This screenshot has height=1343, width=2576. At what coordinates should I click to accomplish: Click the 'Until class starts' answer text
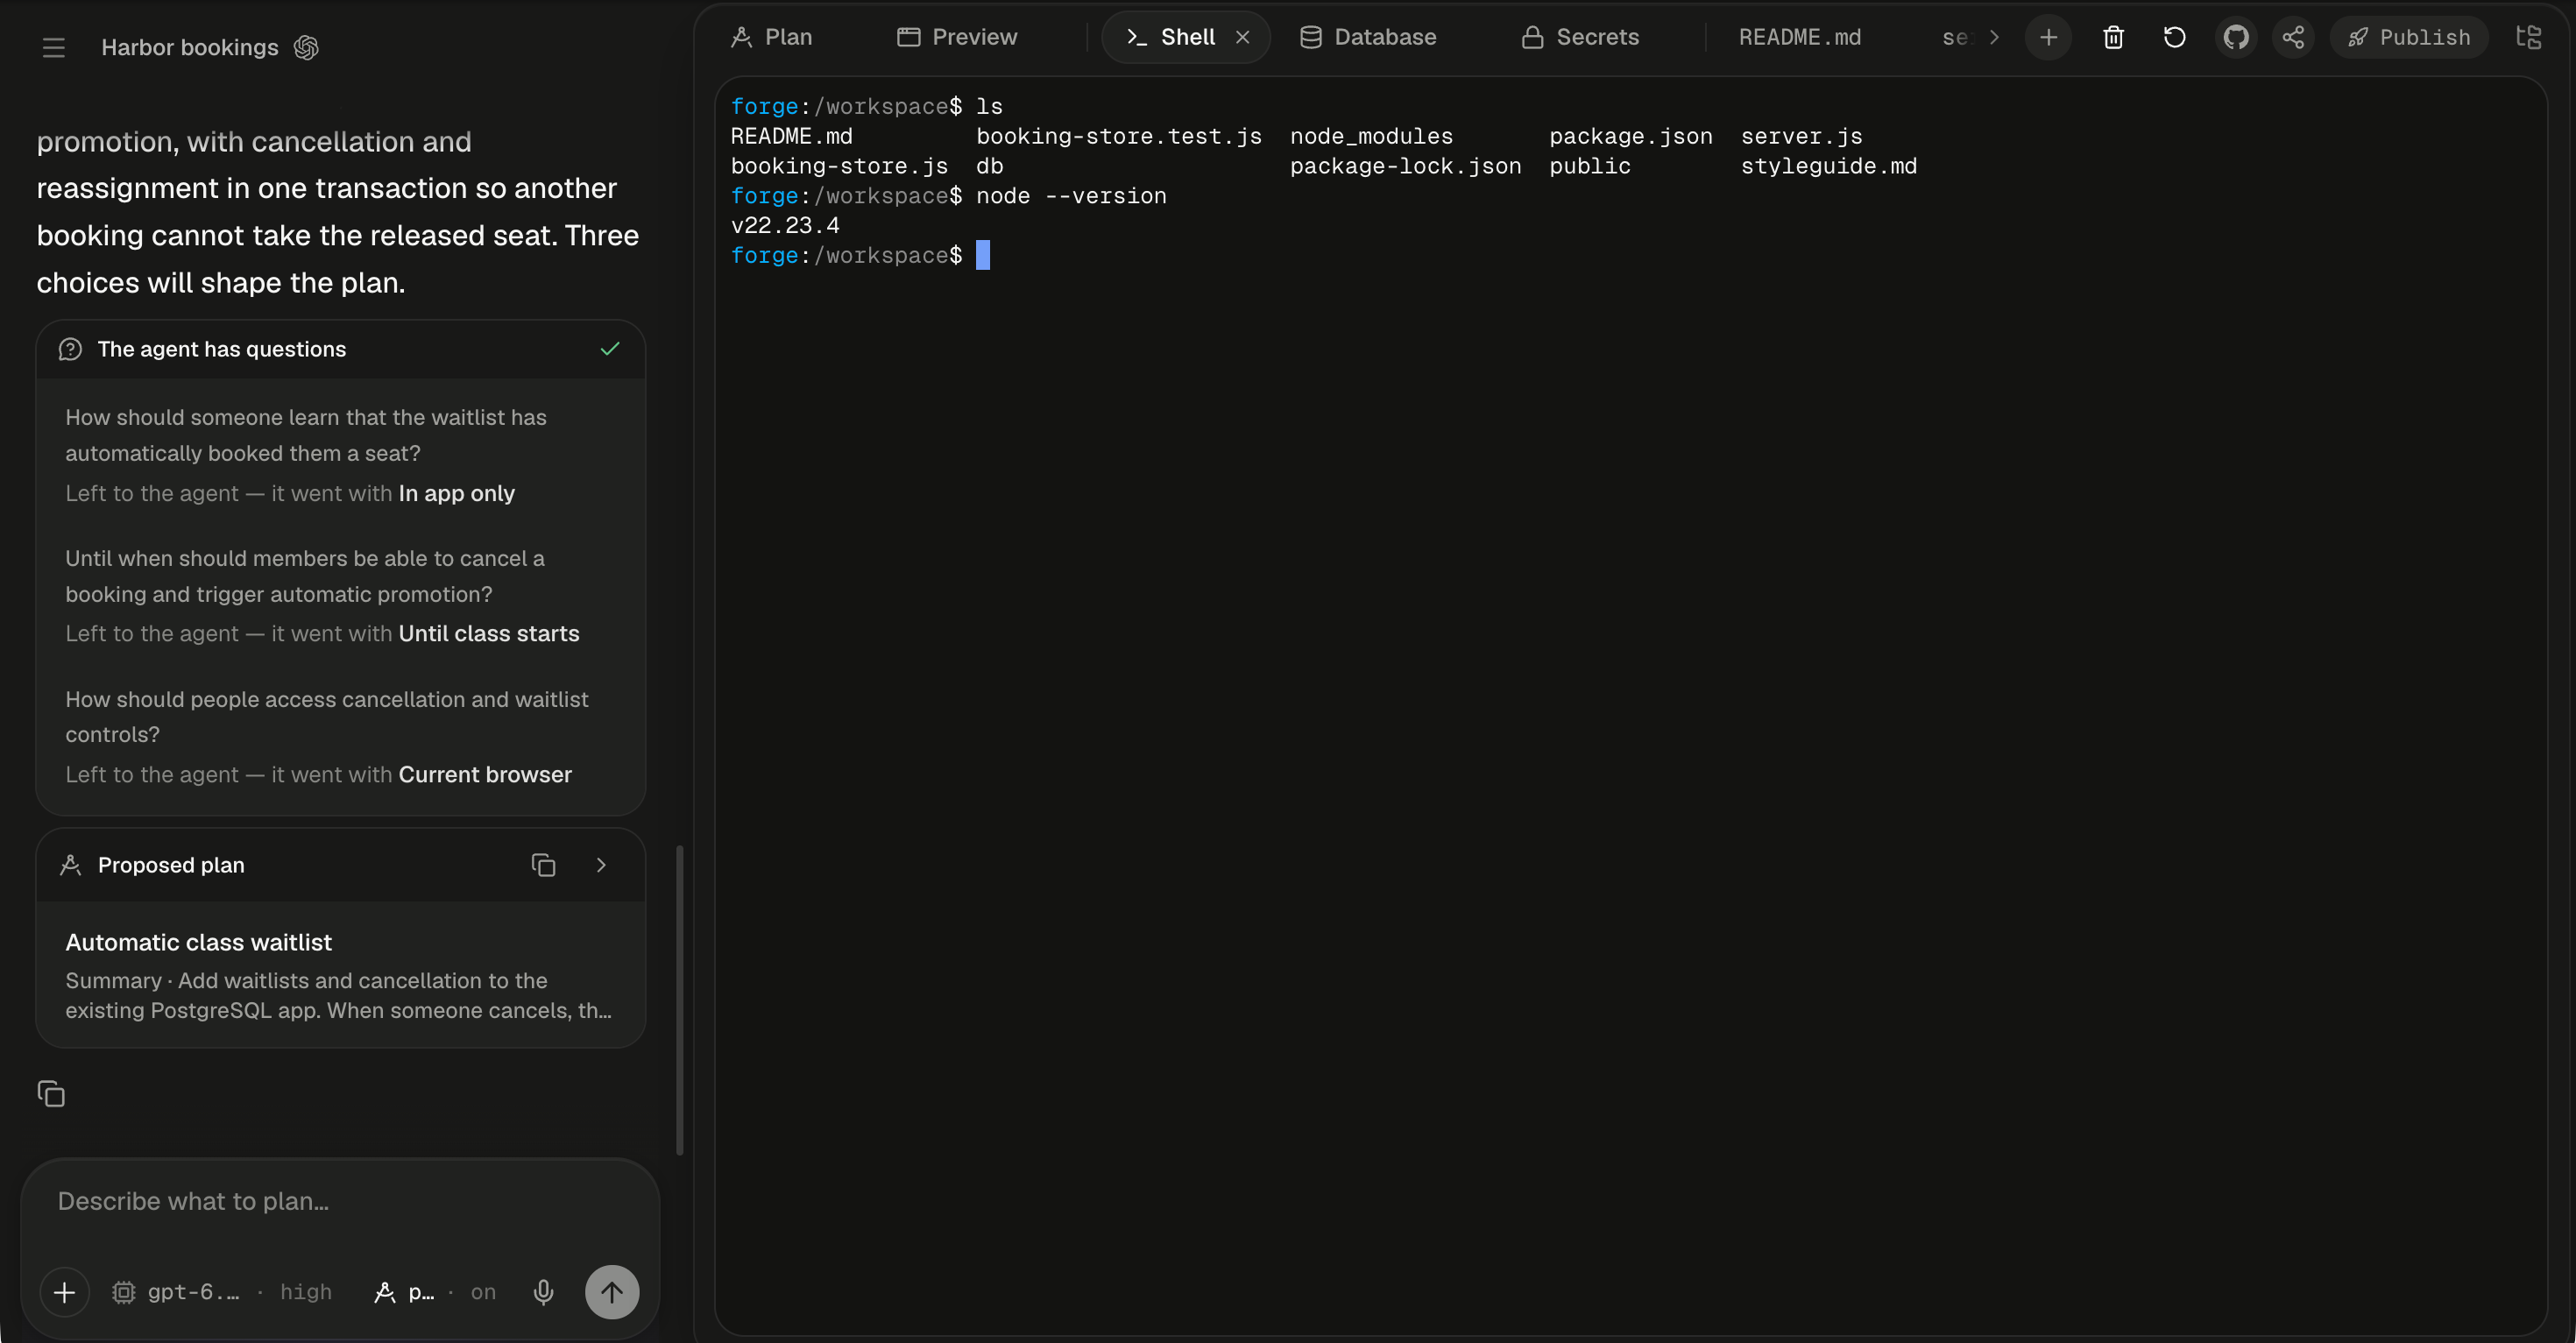coord(489,633)
